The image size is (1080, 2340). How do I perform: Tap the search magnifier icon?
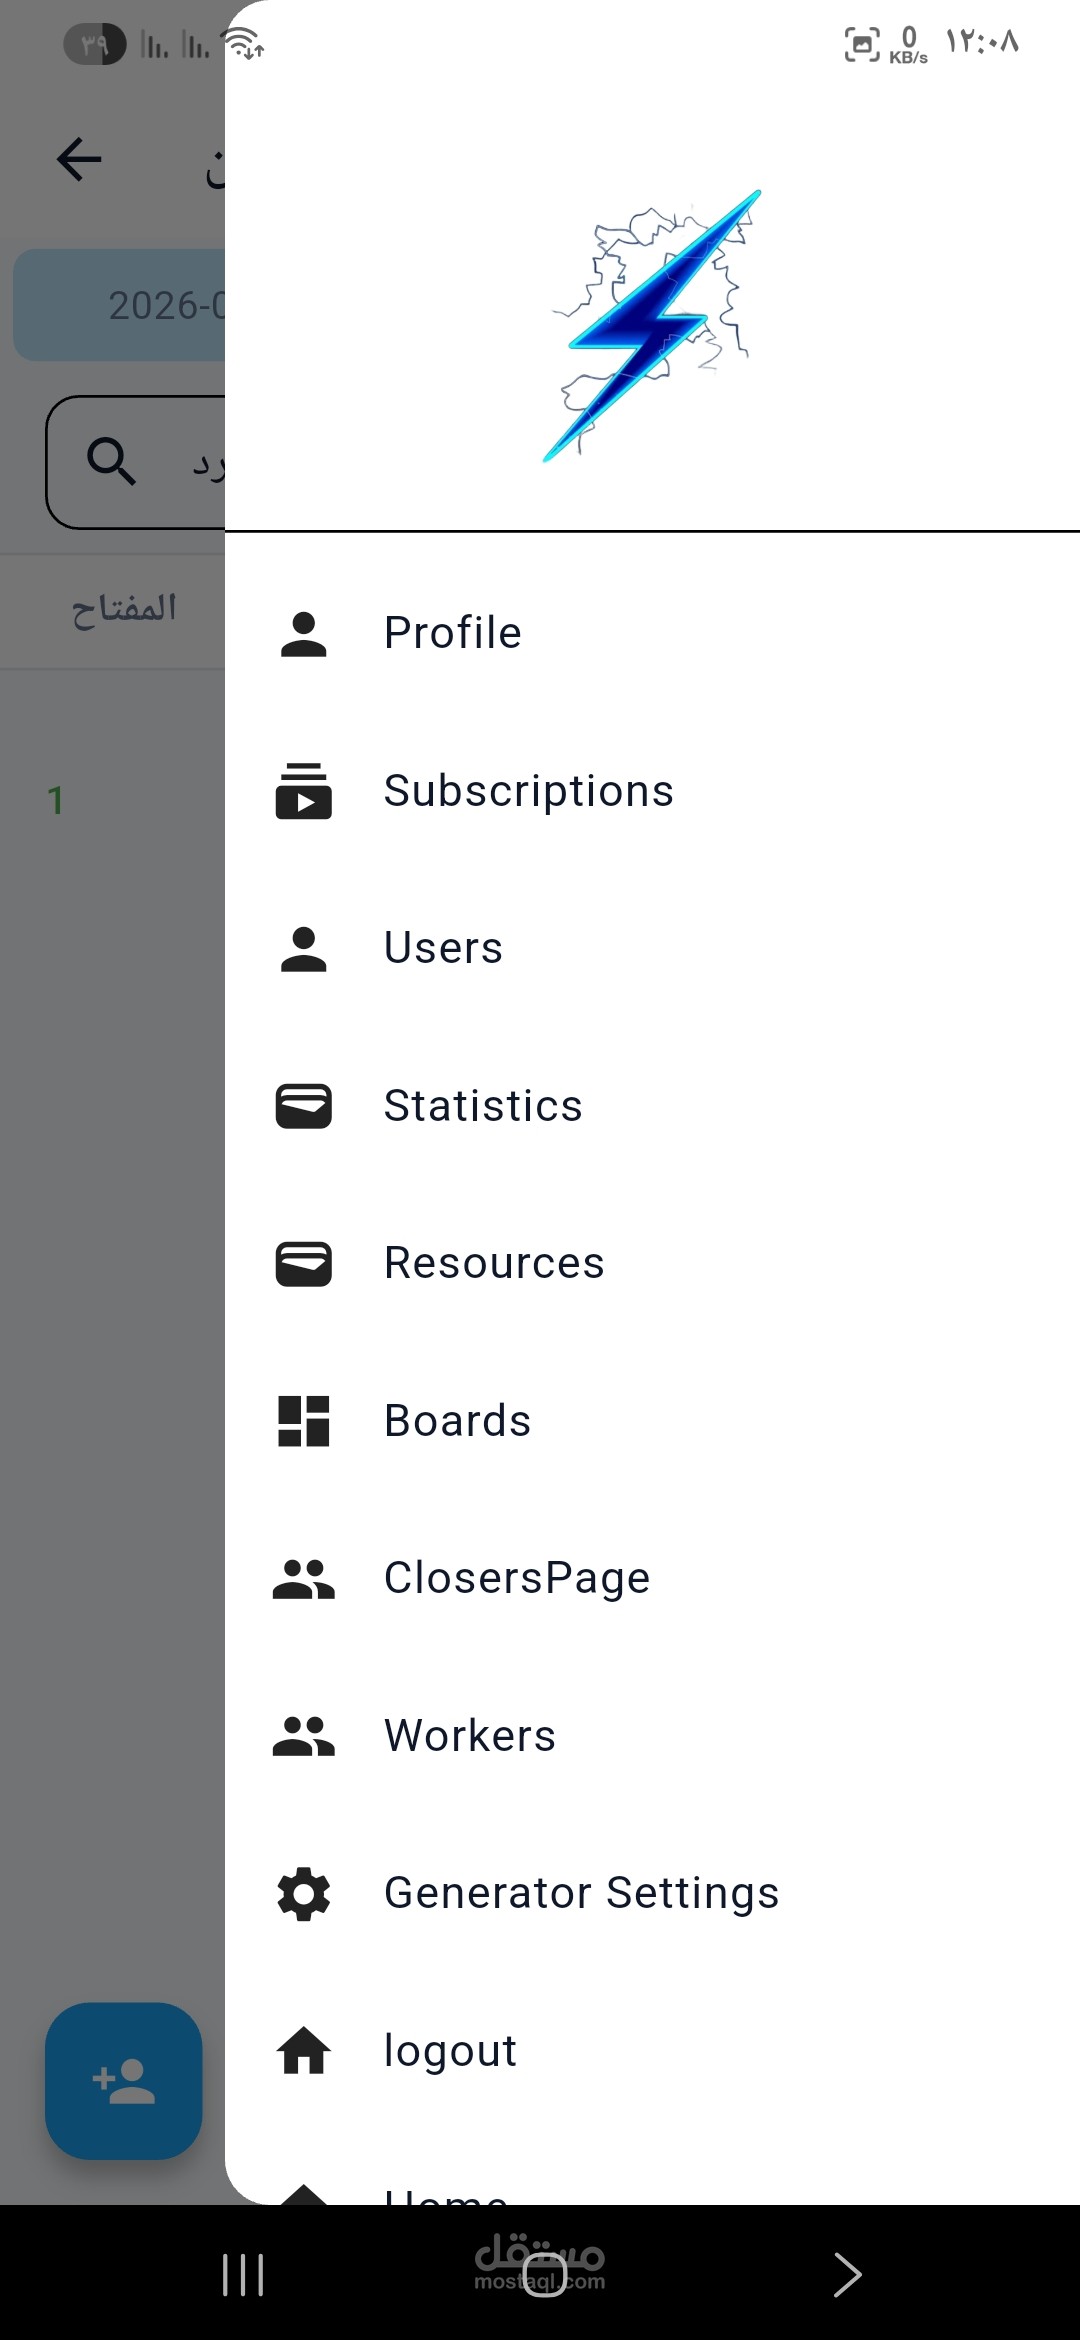pyautogui.click(x=111, y=462)
